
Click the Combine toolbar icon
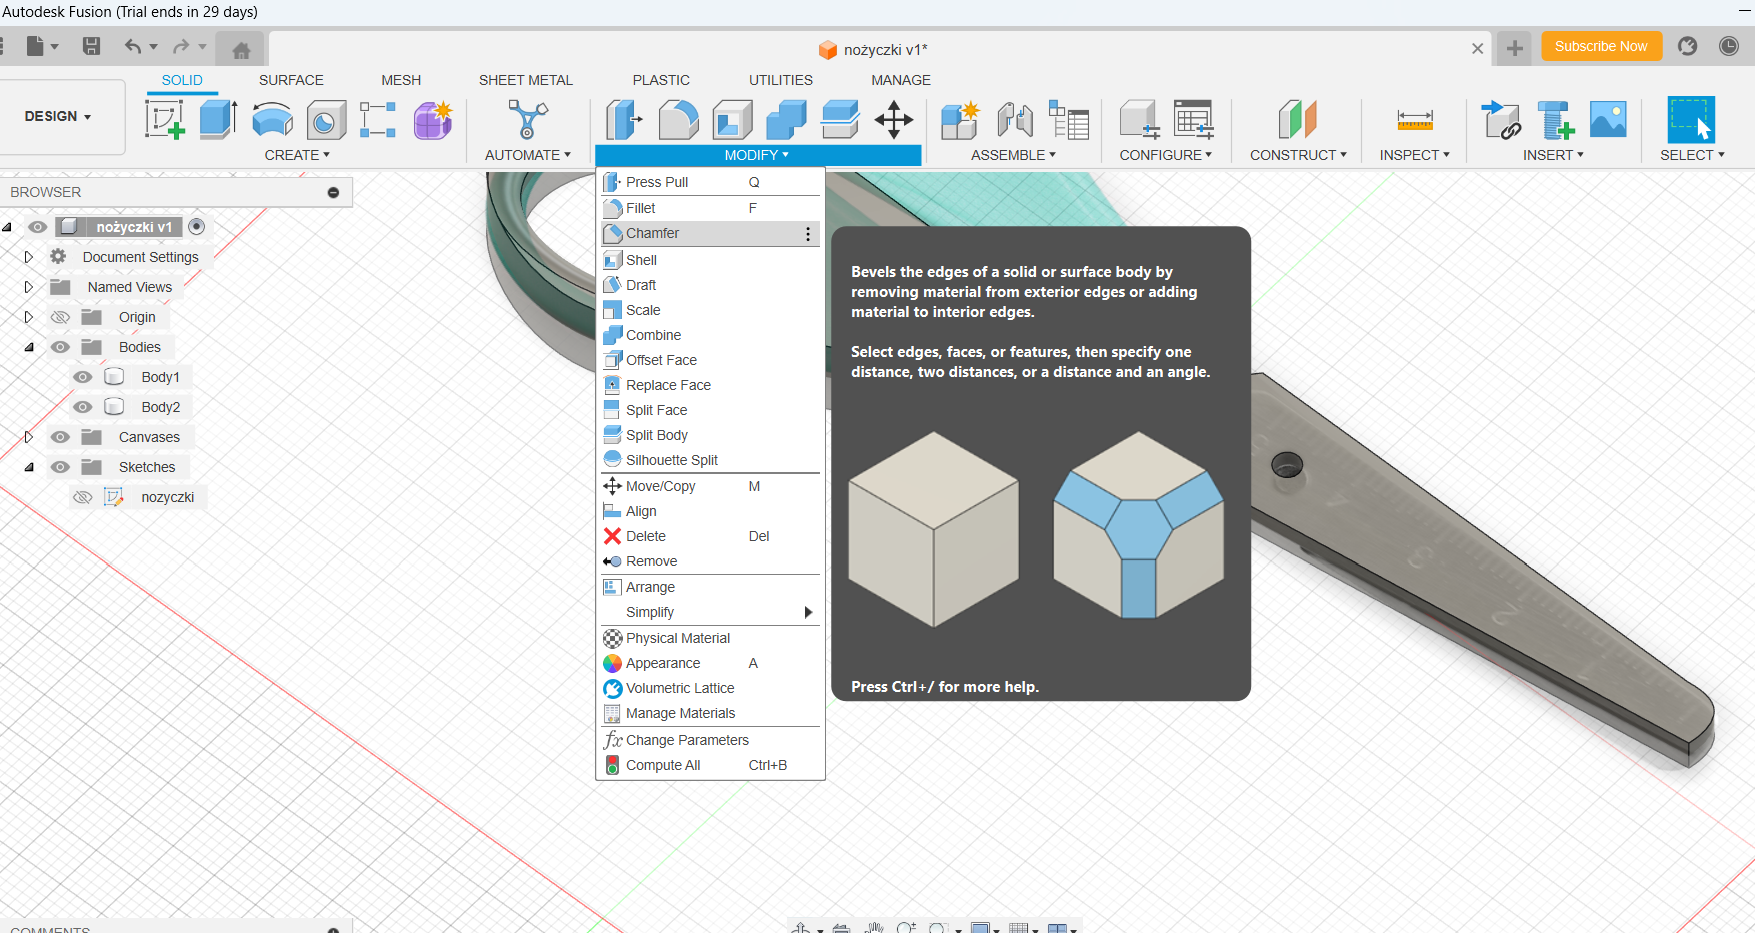(786, 120)
